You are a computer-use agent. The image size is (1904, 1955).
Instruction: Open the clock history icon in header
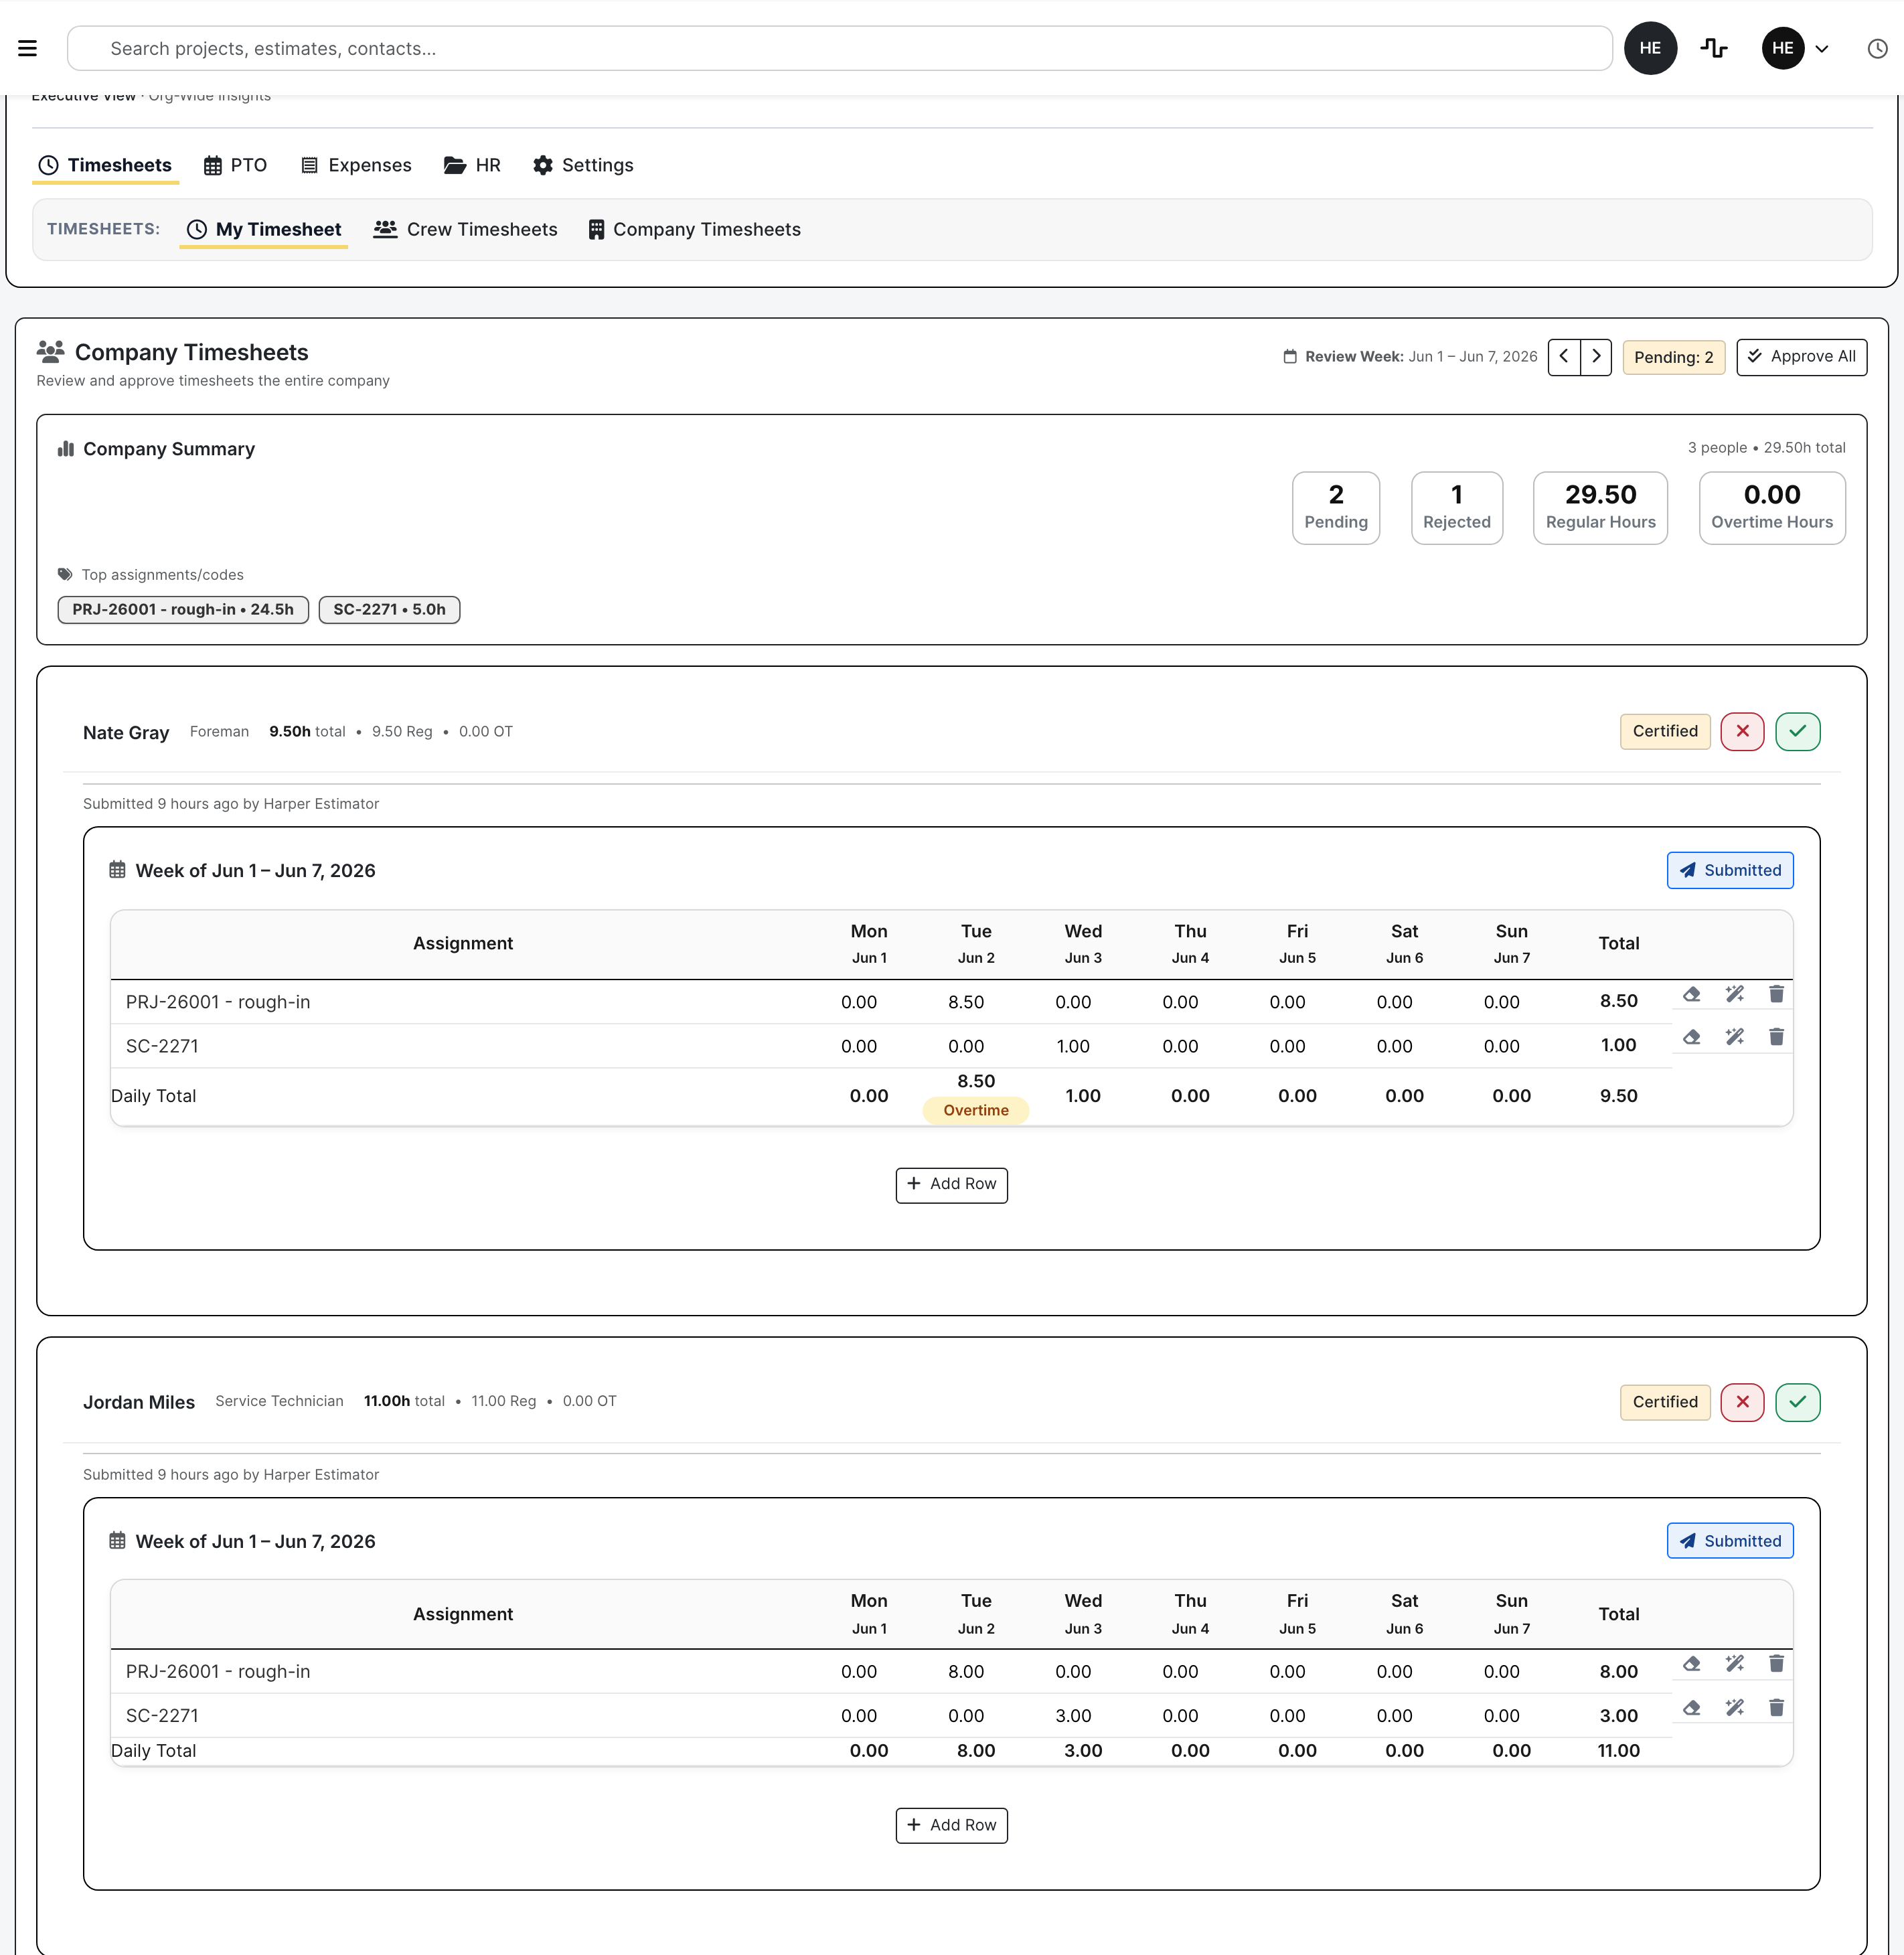(1877, 48)
